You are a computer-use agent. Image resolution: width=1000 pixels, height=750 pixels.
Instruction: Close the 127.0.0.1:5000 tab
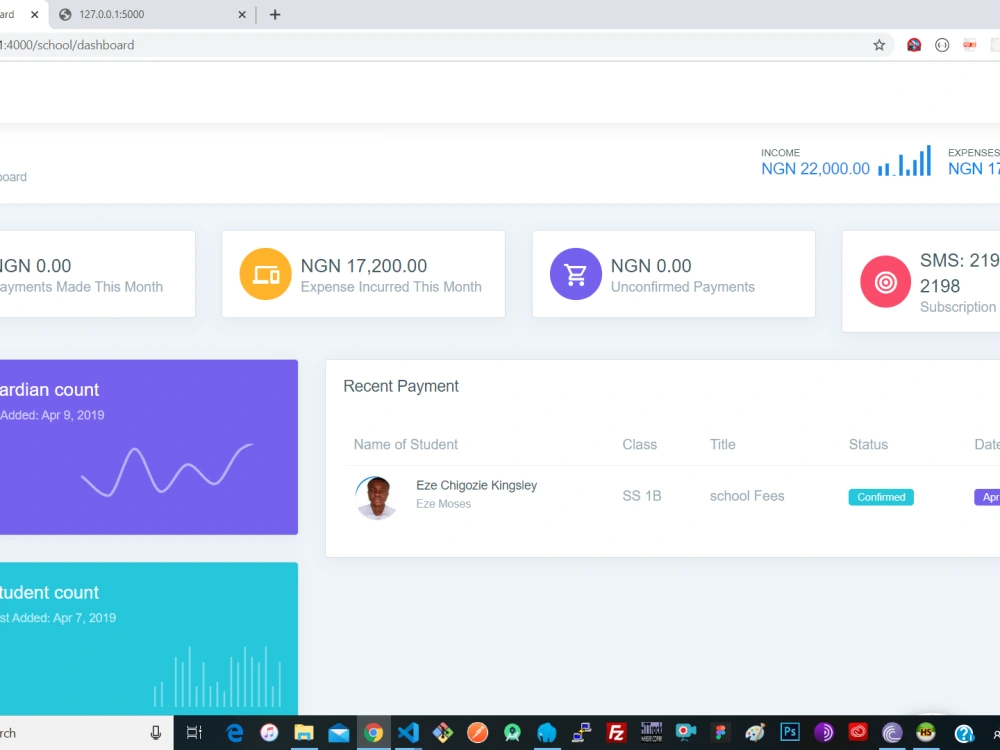tap(242, 14)
